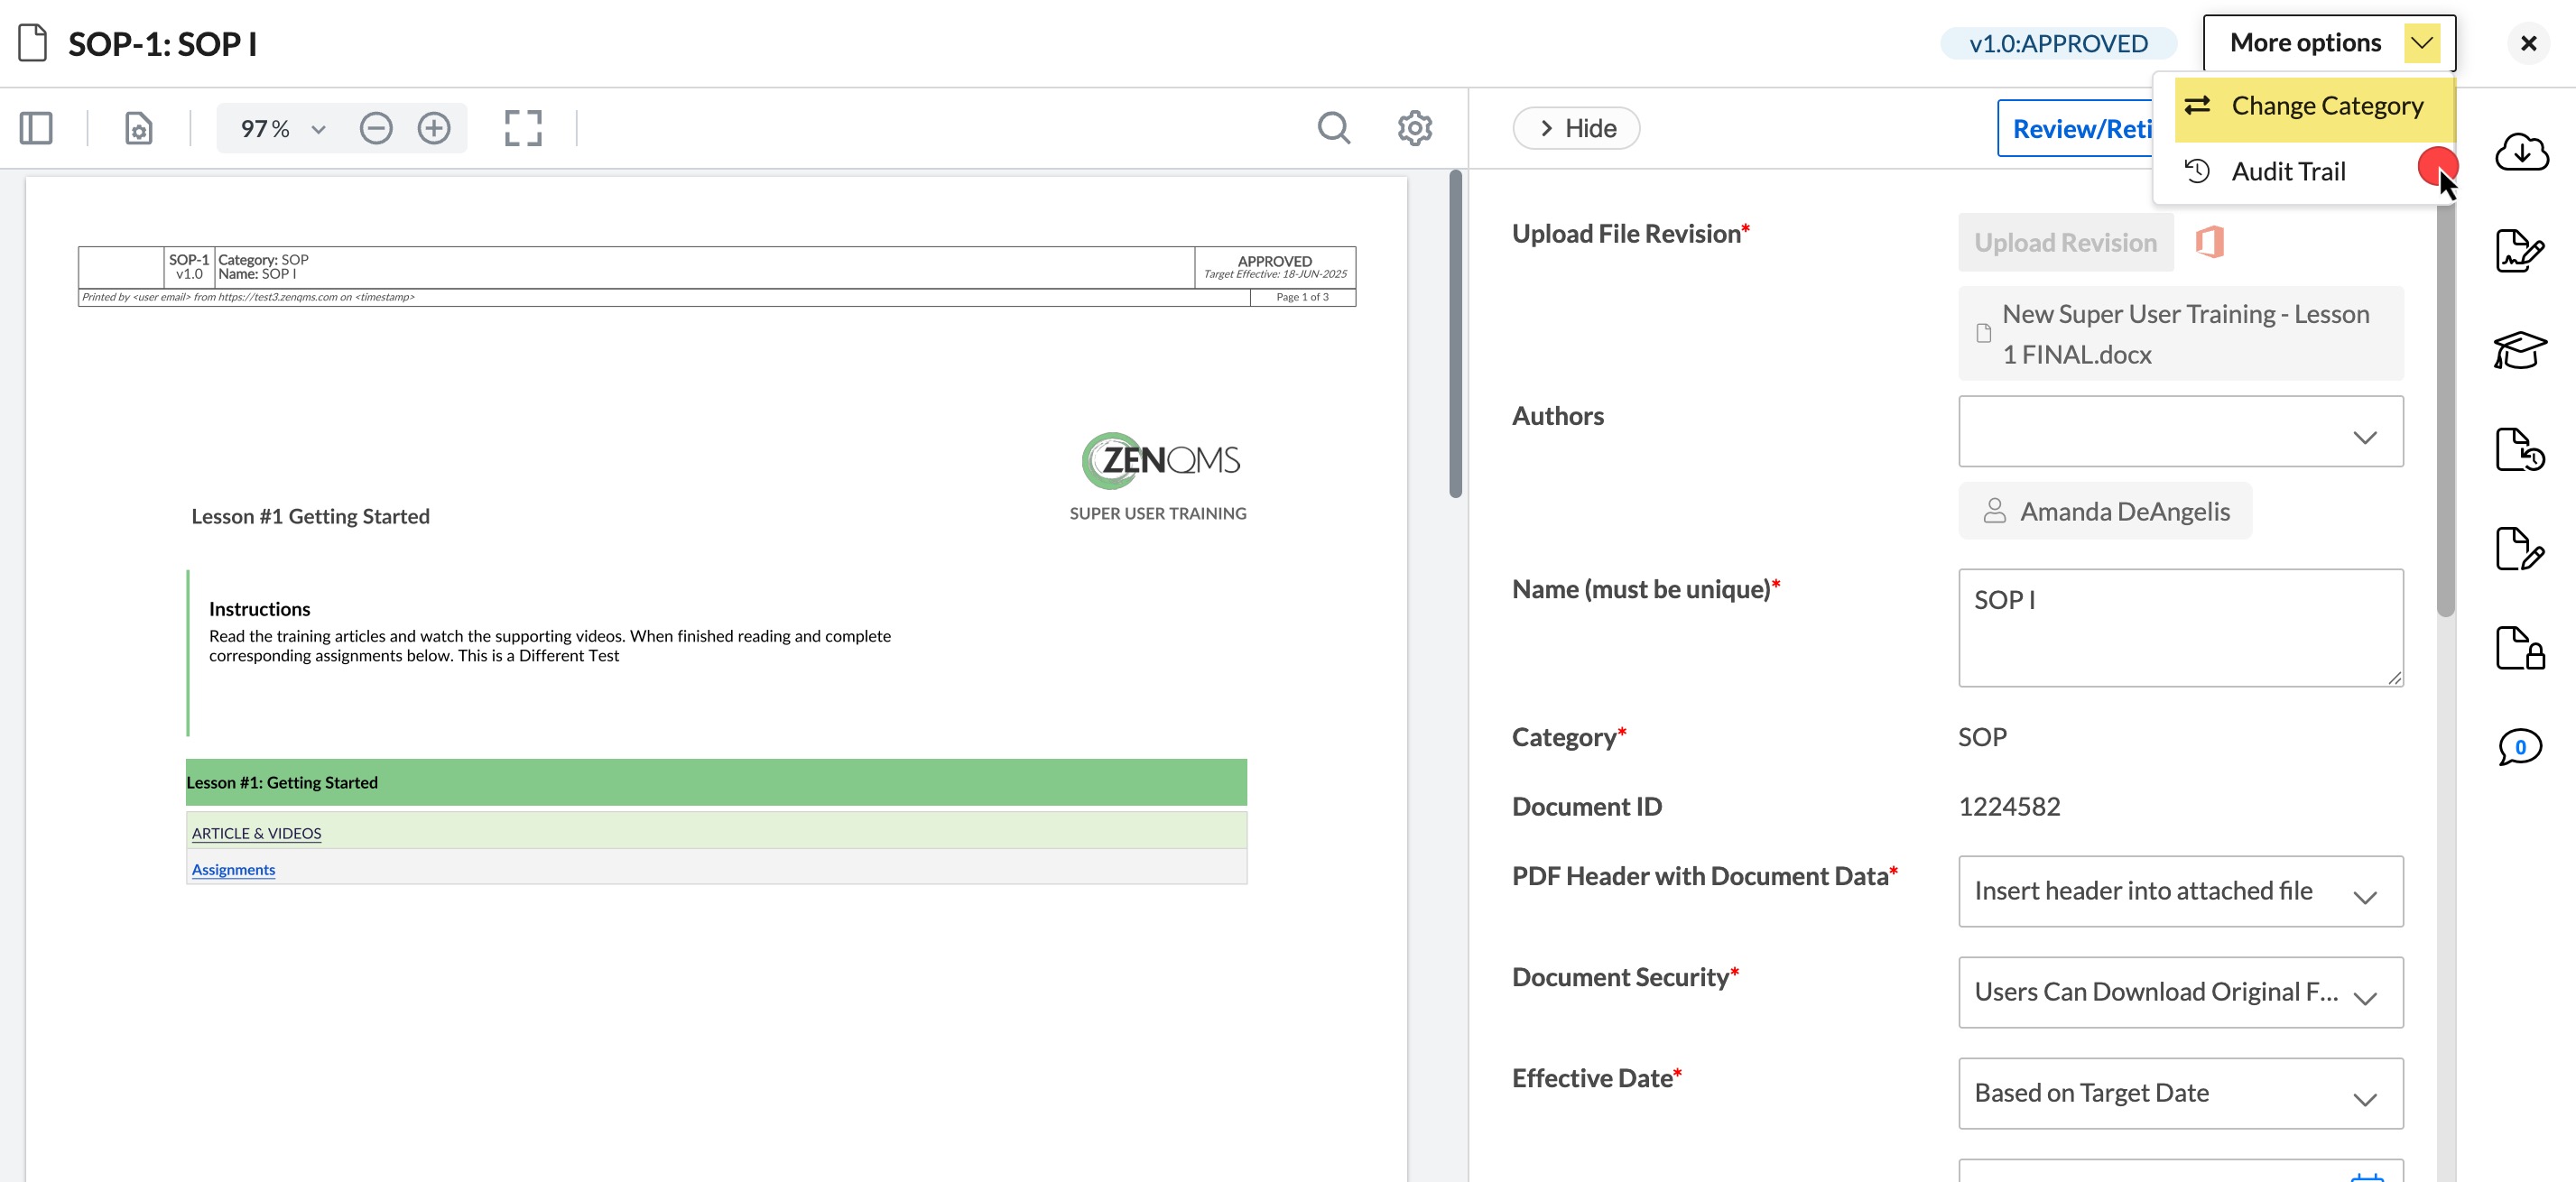Enter fullscreen view mode

pyautogui.click(x=523, y=128)
